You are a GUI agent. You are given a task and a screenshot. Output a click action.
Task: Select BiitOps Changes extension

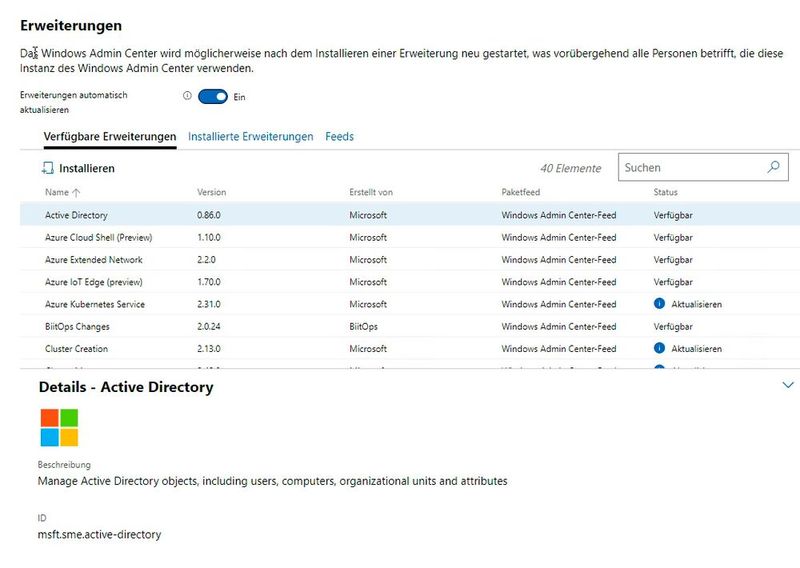point(410,327)
